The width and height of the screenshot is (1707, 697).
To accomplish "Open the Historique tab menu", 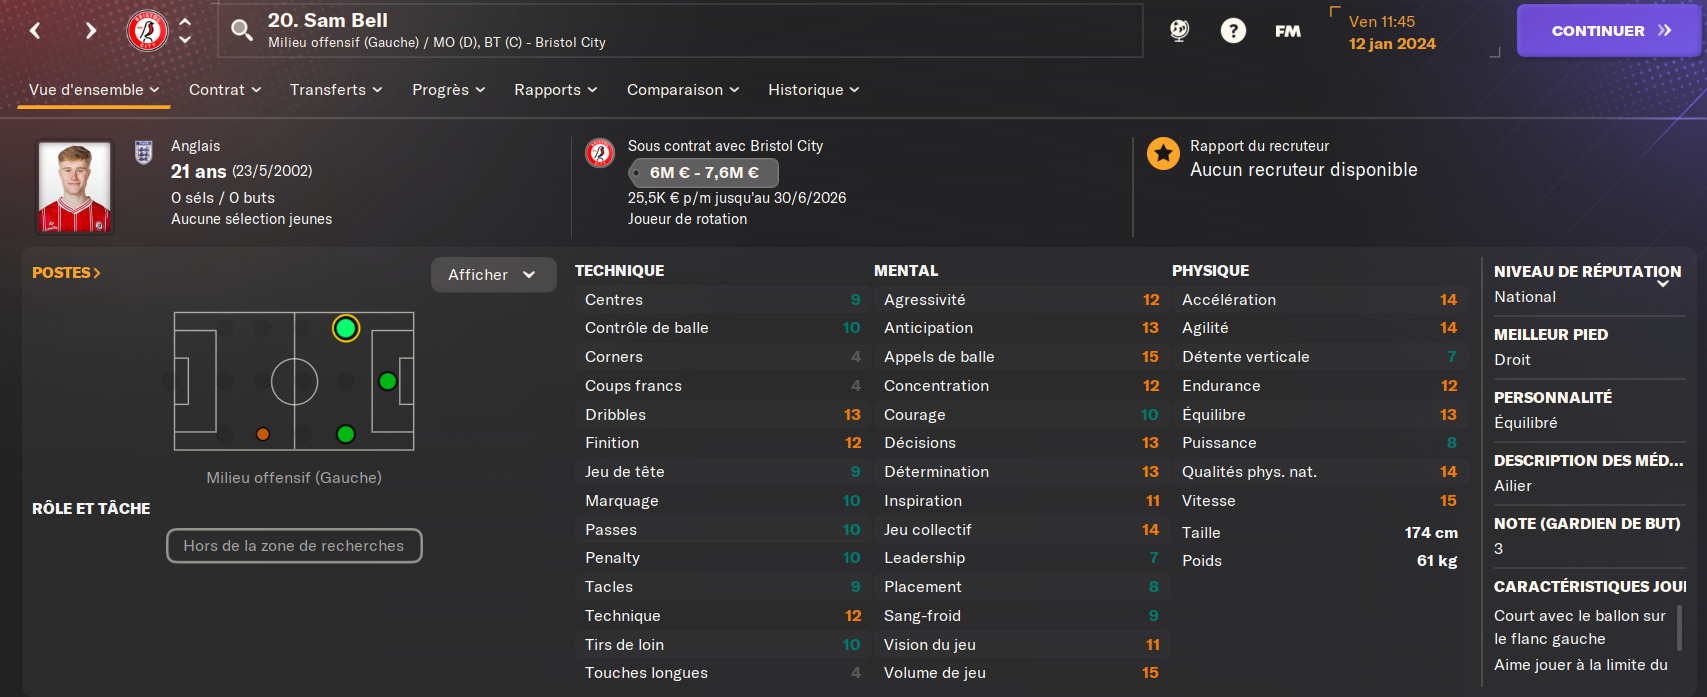I will click(814, 90).
